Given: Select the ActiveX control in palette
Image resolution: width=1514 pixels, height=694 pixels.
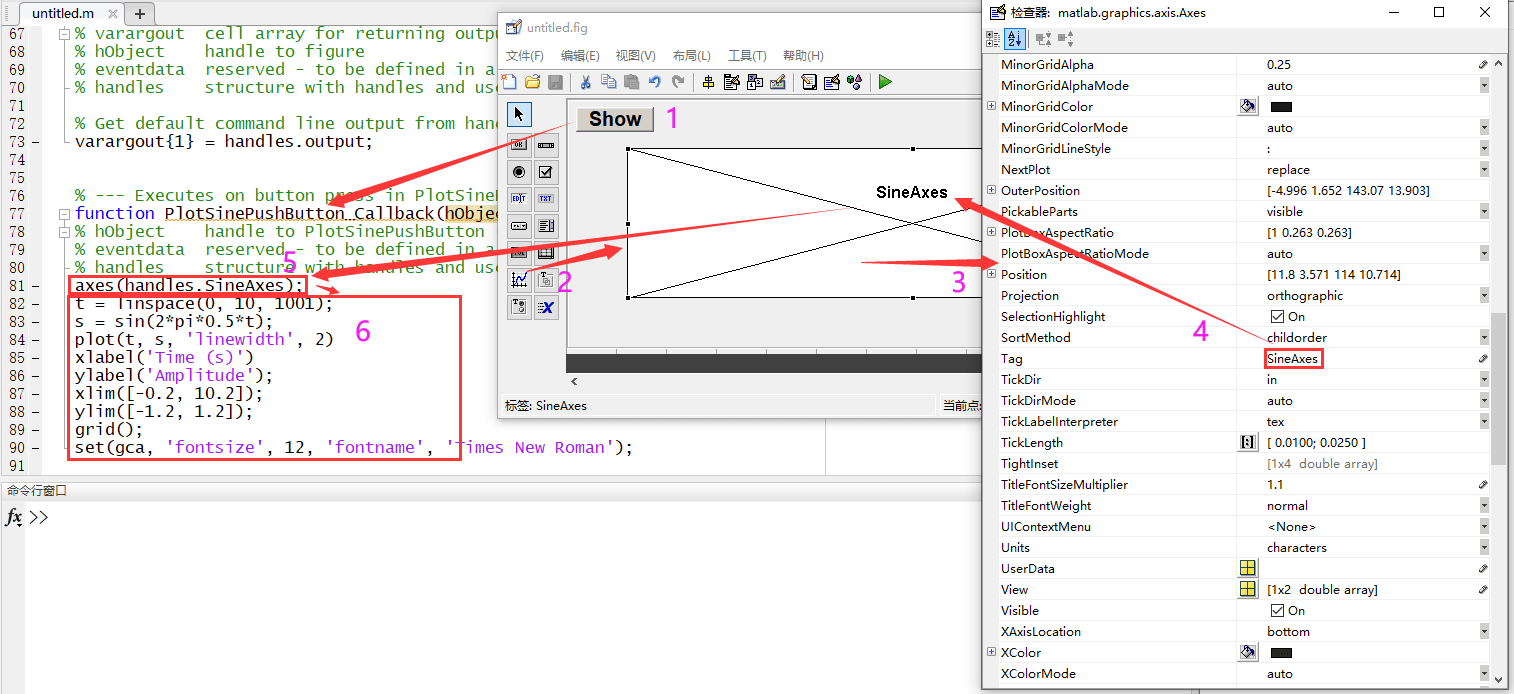Looking at the screenshot, I should (x=546, y=307).
